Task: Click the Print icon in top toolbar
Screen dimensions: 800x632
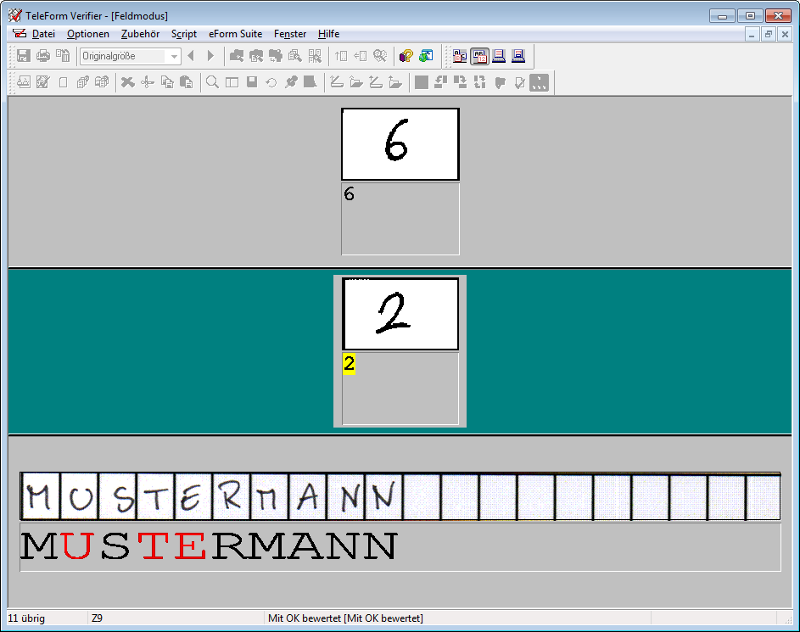Action: [43, 56]
